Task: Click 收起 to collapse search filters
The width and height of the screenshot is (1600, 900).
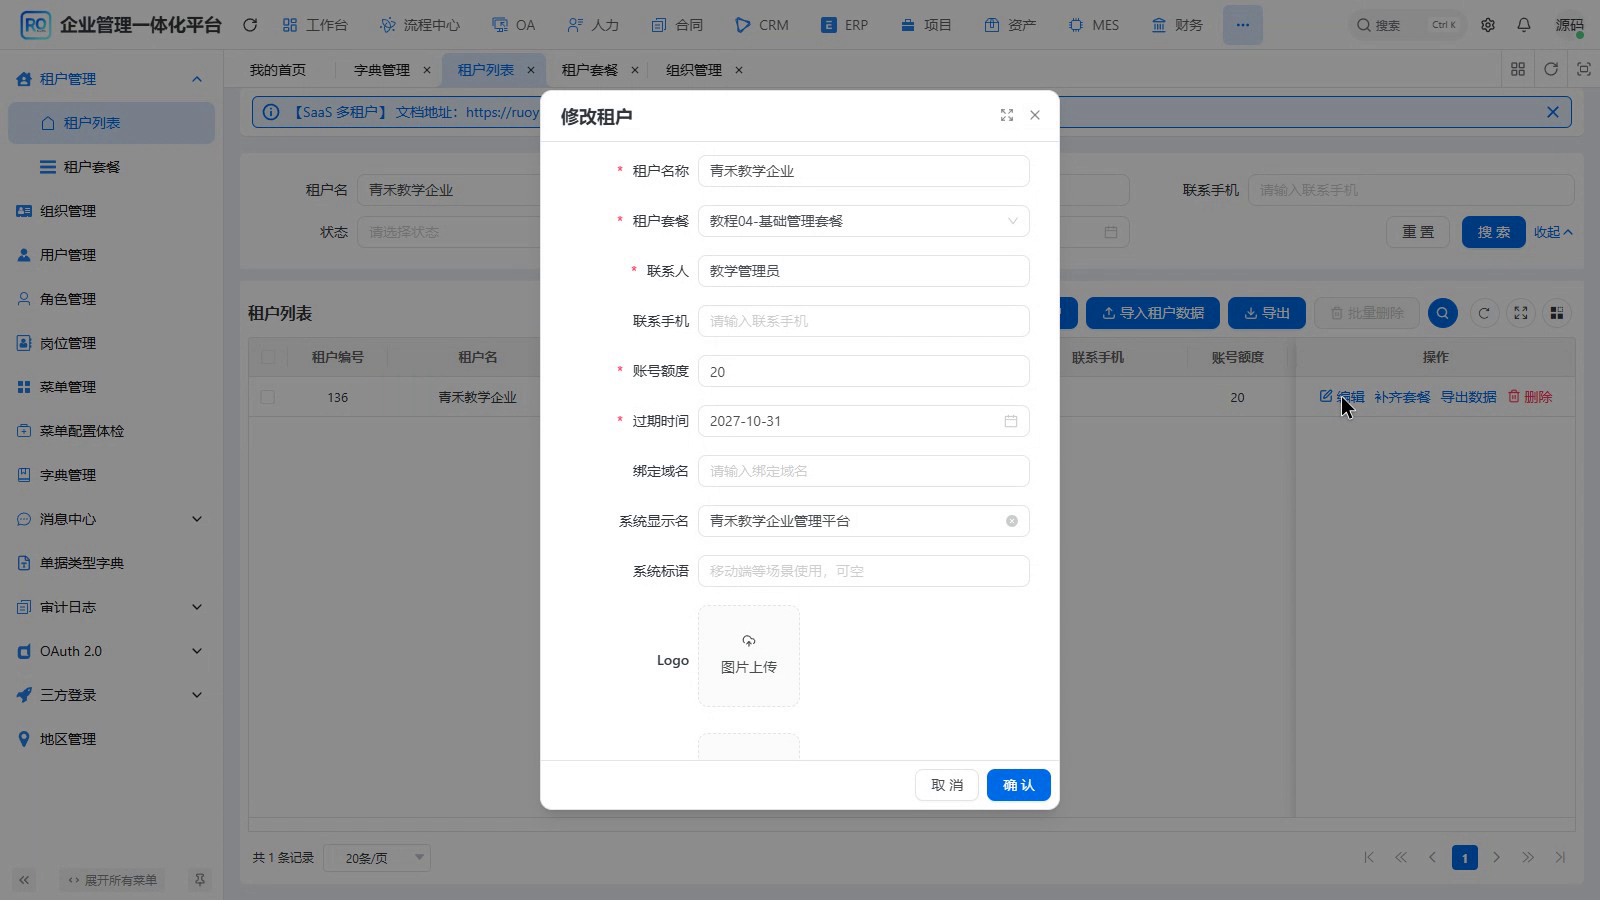Action: point(1554,232)
